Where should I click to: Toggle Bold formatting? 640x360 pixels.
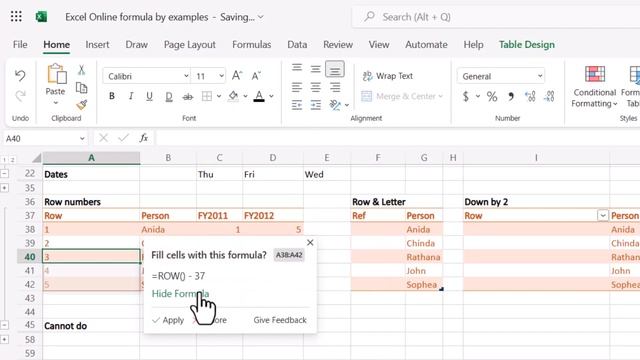111,96
